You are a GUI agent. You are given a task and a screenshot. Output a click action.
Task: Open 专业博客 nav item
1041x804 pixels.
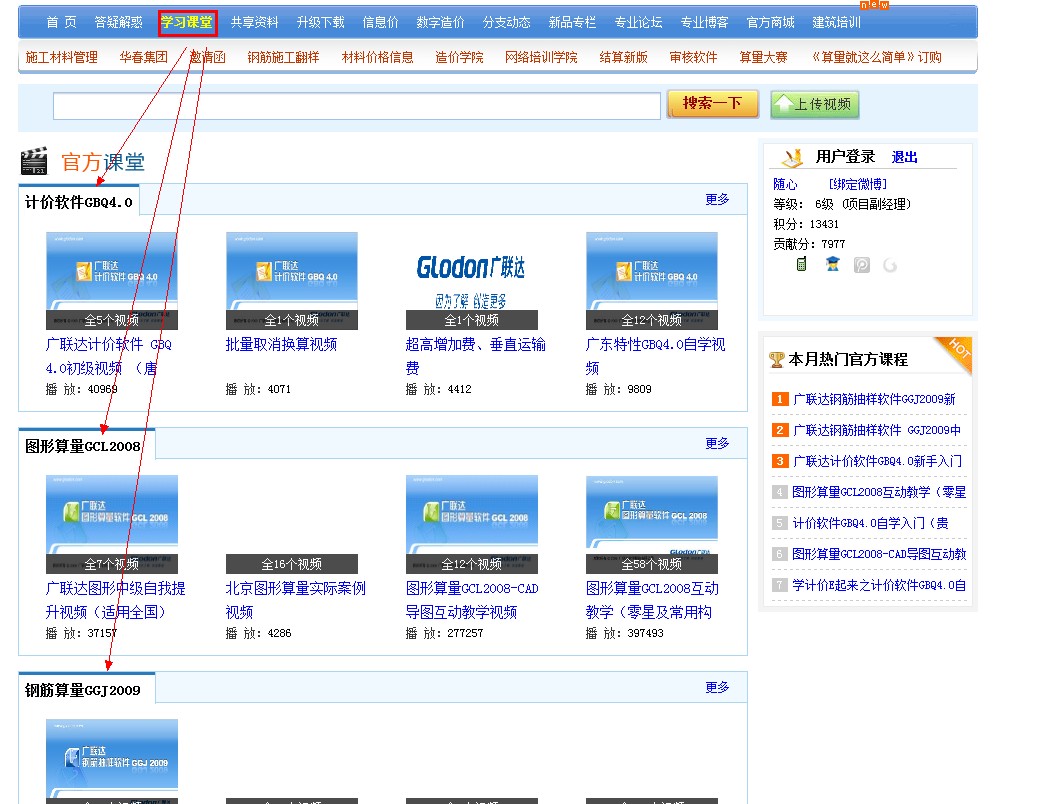(704, 23)
